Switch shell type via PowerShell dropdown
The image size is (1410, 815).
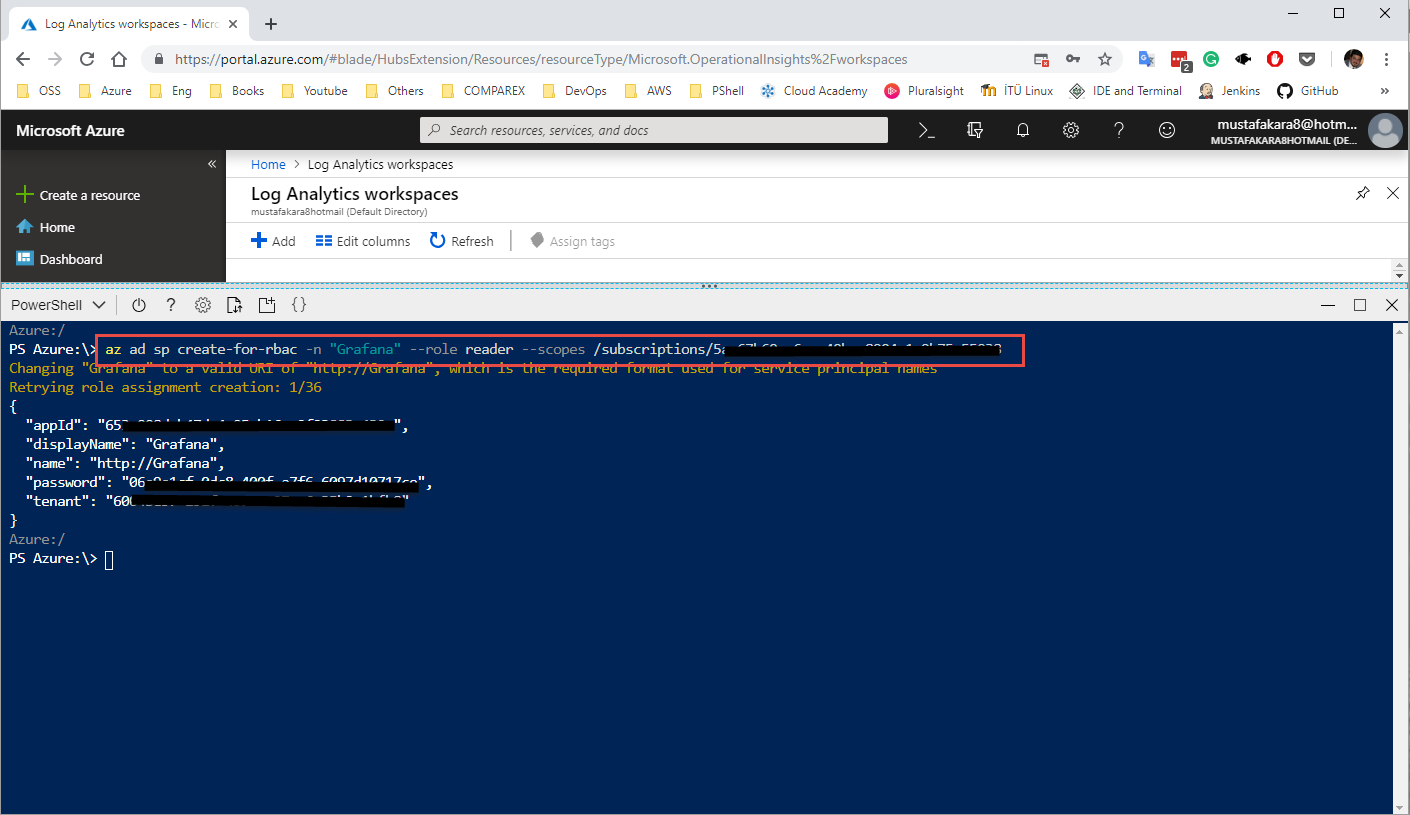point(58,305)
